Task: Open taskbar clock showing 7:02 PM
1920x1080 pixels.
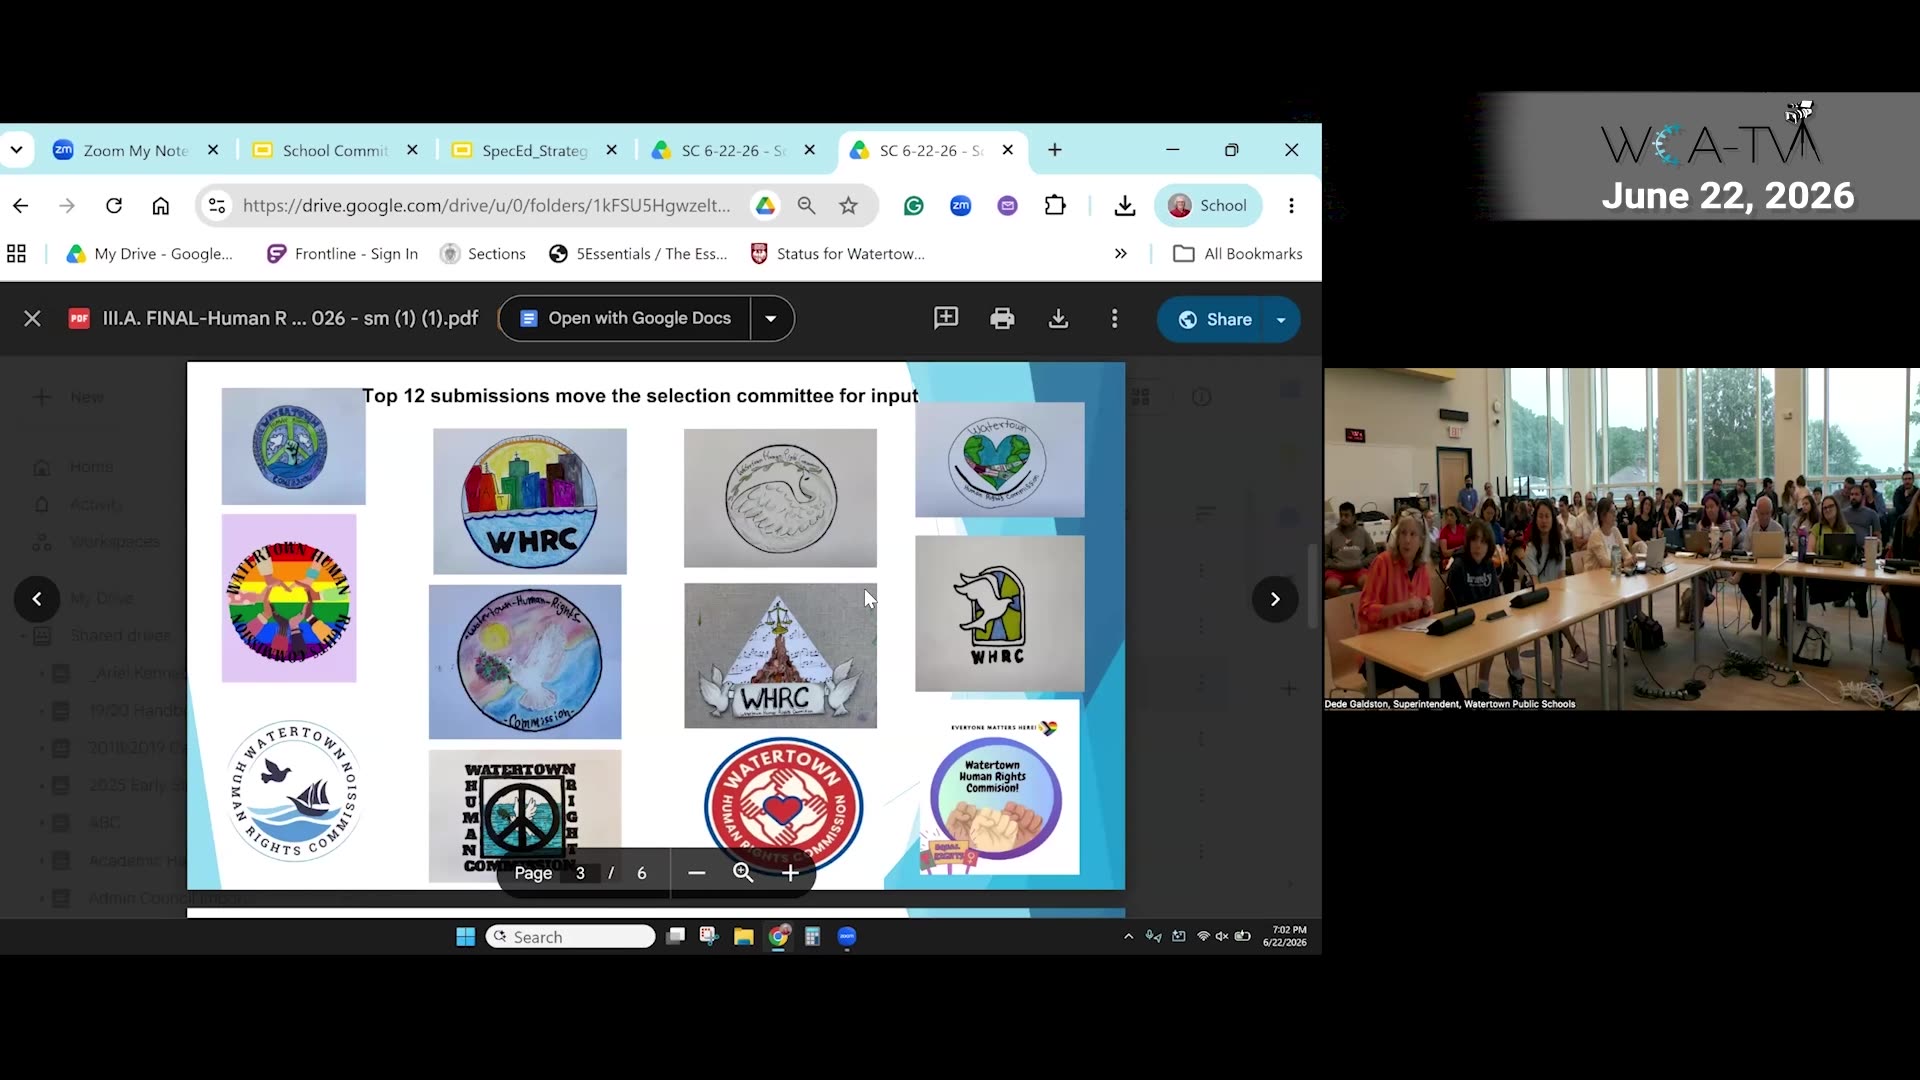Action: [x=1285, y=936]
